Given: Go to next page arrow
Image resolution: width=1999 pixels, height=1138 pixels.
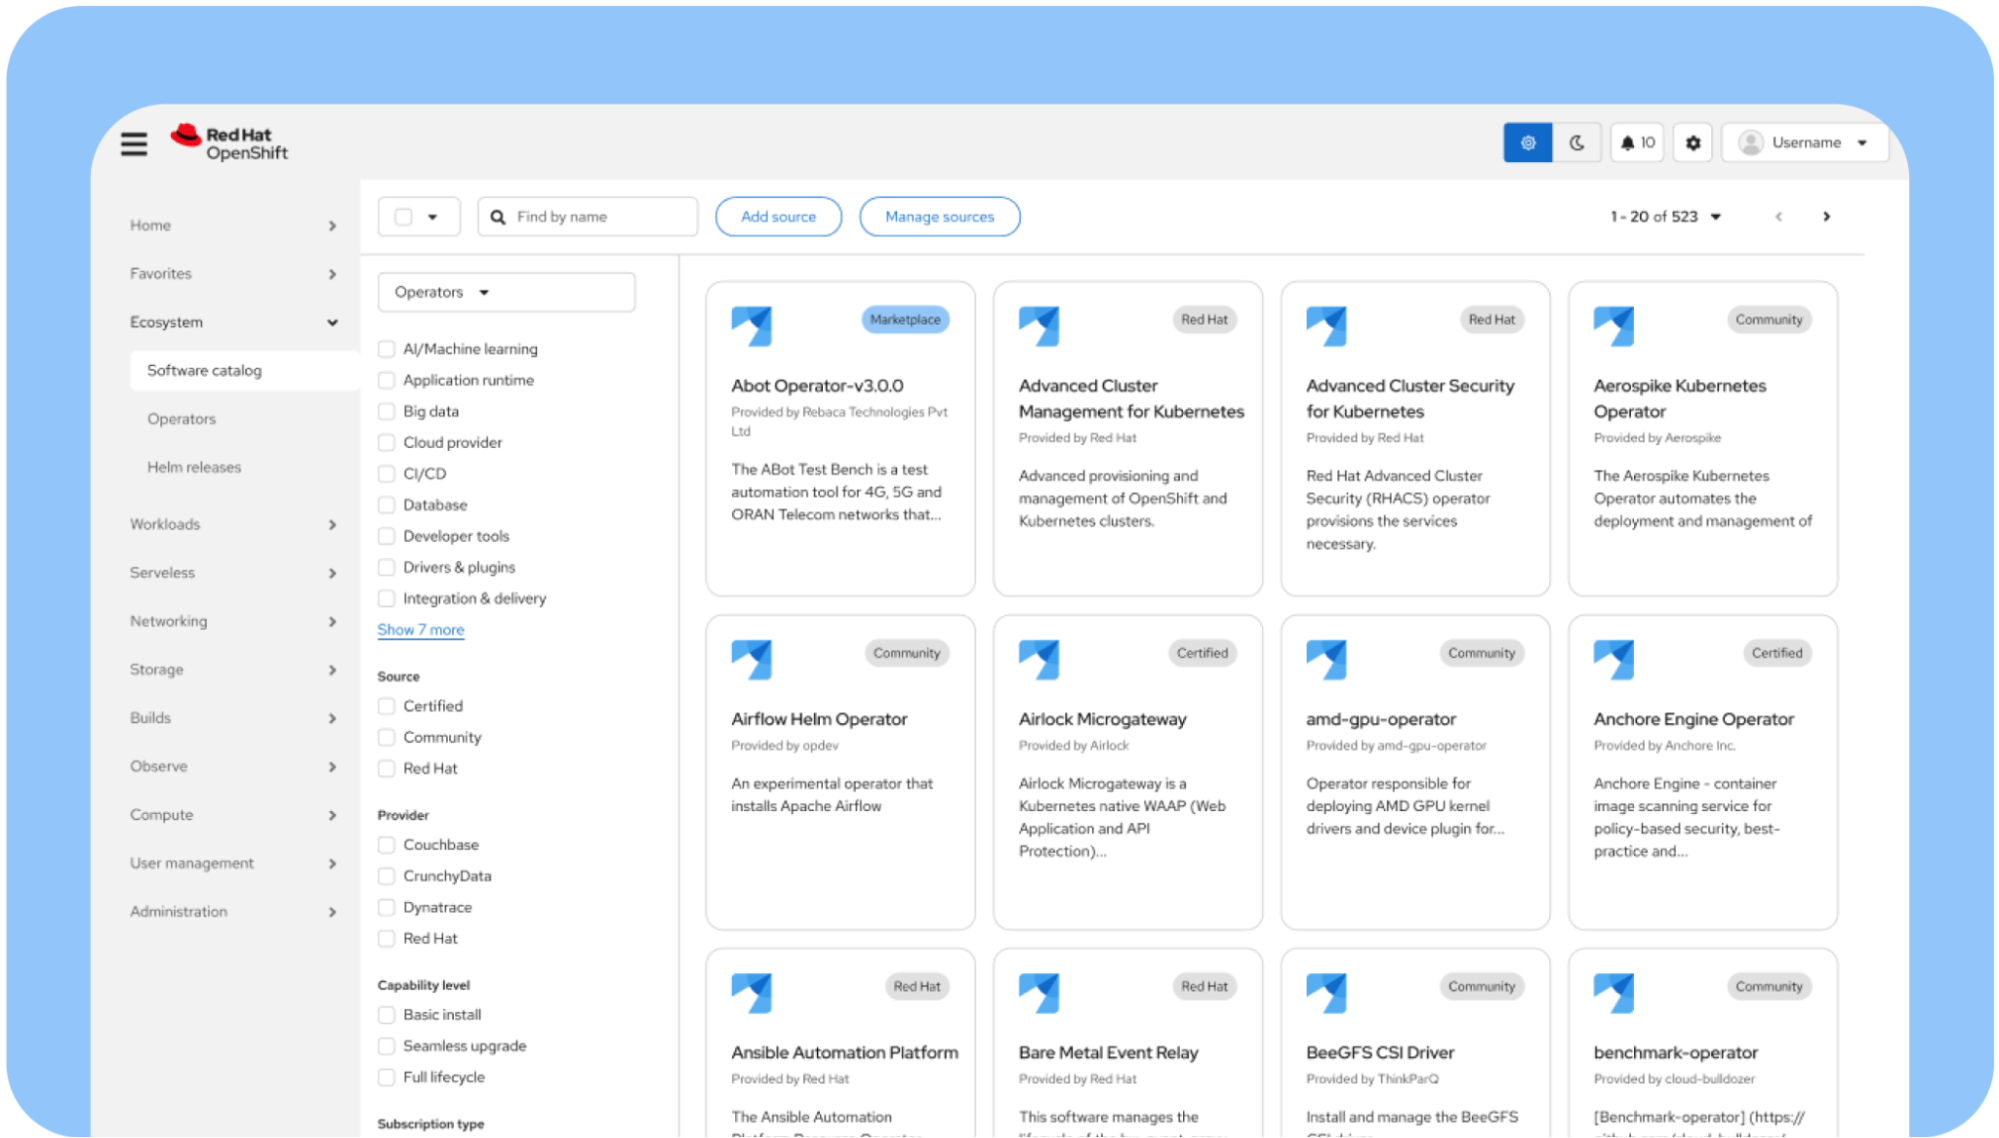Looking at the screenshot, I should click(1826, 217).
